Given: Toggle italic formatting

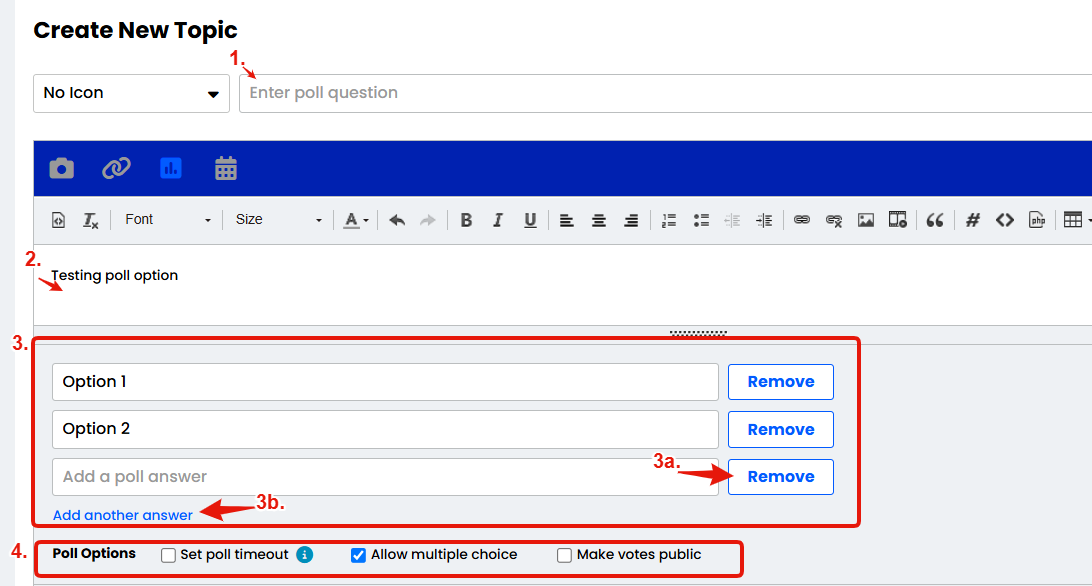Looking at the screenshot, I should pos(497,220).
